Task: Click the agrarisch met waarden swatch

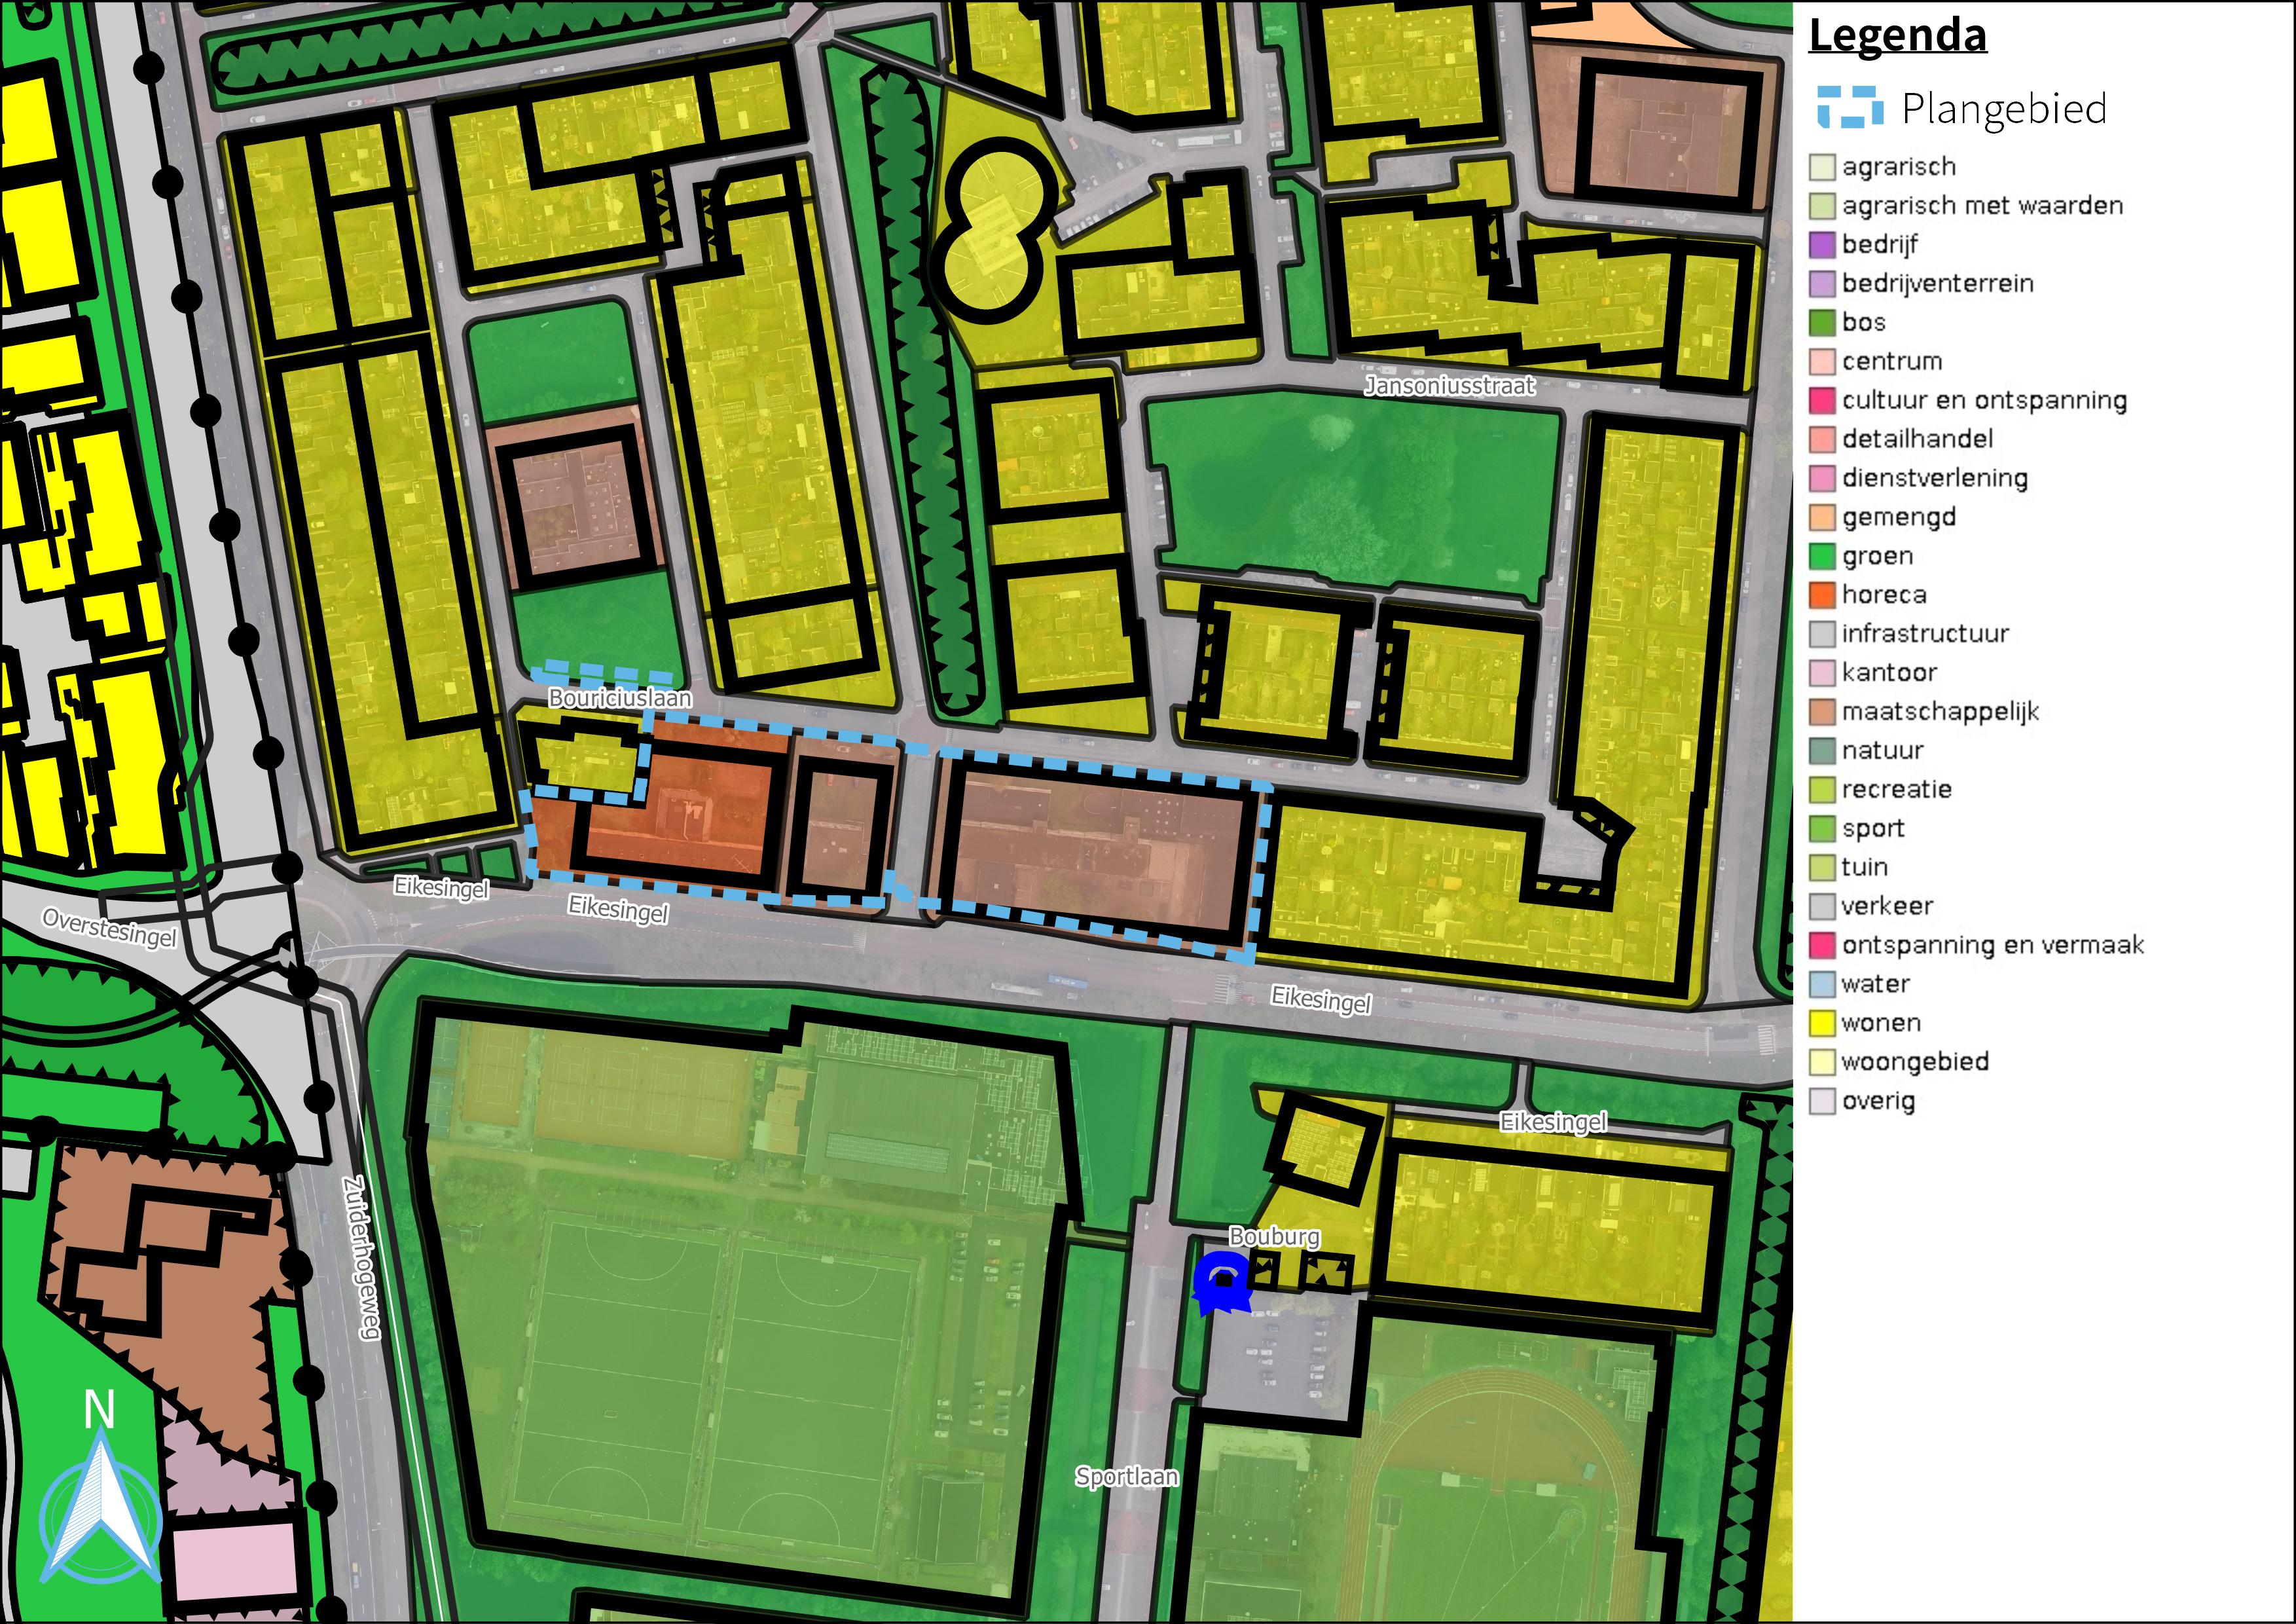Action: pos(1822,205)
